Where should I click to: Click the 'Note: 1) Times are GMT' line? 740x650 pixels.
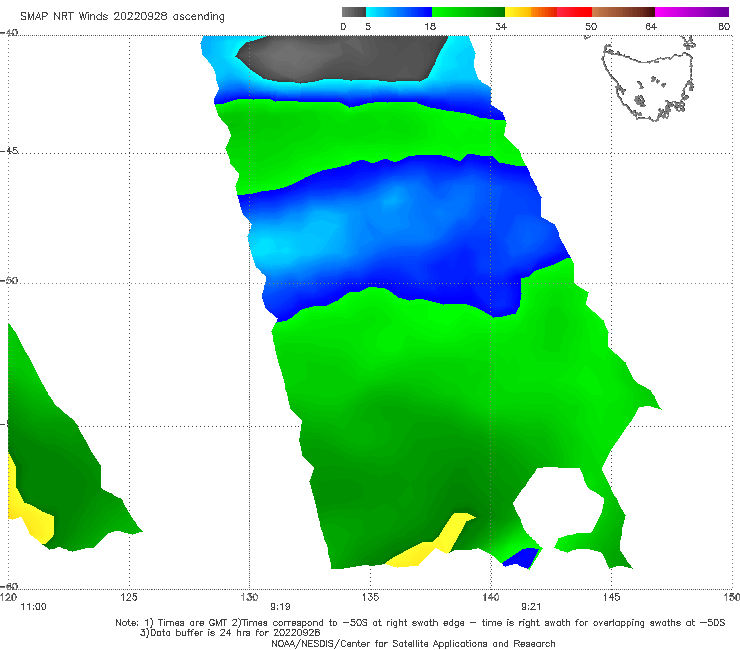[x=420, y=623]
